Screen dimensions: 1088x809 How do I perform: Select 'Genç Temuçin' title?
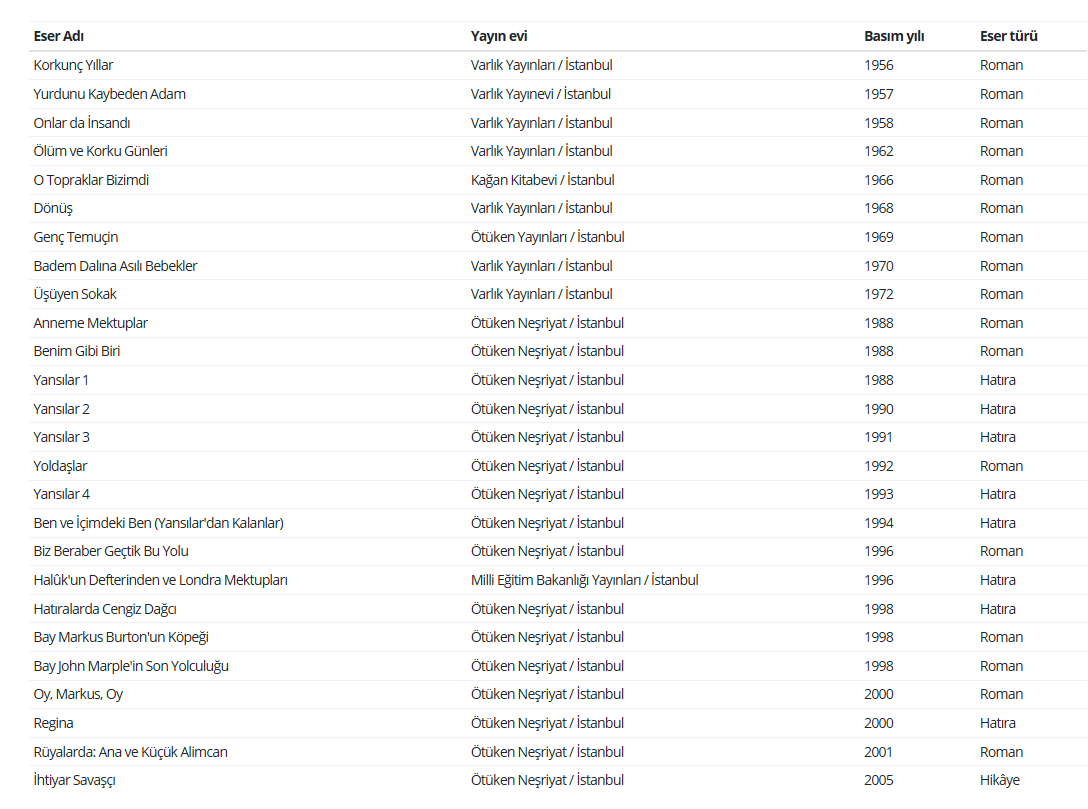(x=76, y=237)
